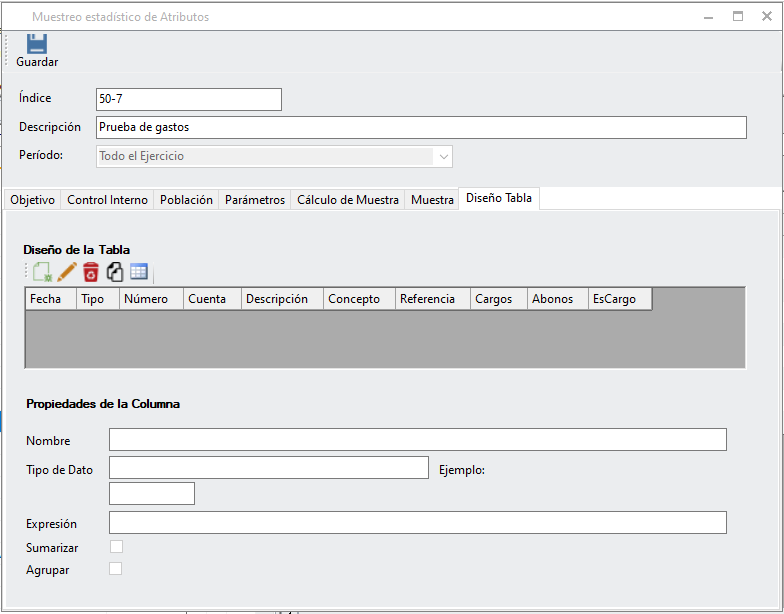The image size is (784, 614).
Task: Go to the Cálculo de Muestra tab
Action: tap(348, 200)
